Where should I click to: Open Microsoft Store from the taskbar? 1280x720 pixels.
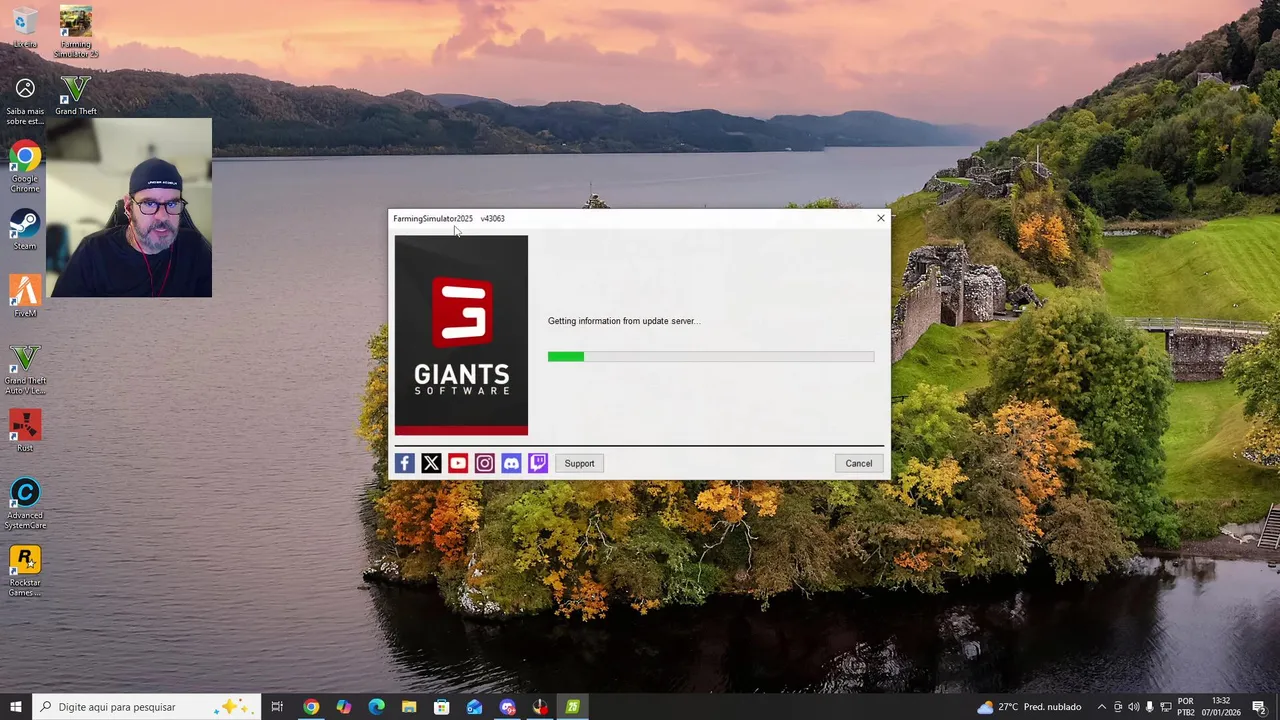pyautogui.click(x=442, y=707)
